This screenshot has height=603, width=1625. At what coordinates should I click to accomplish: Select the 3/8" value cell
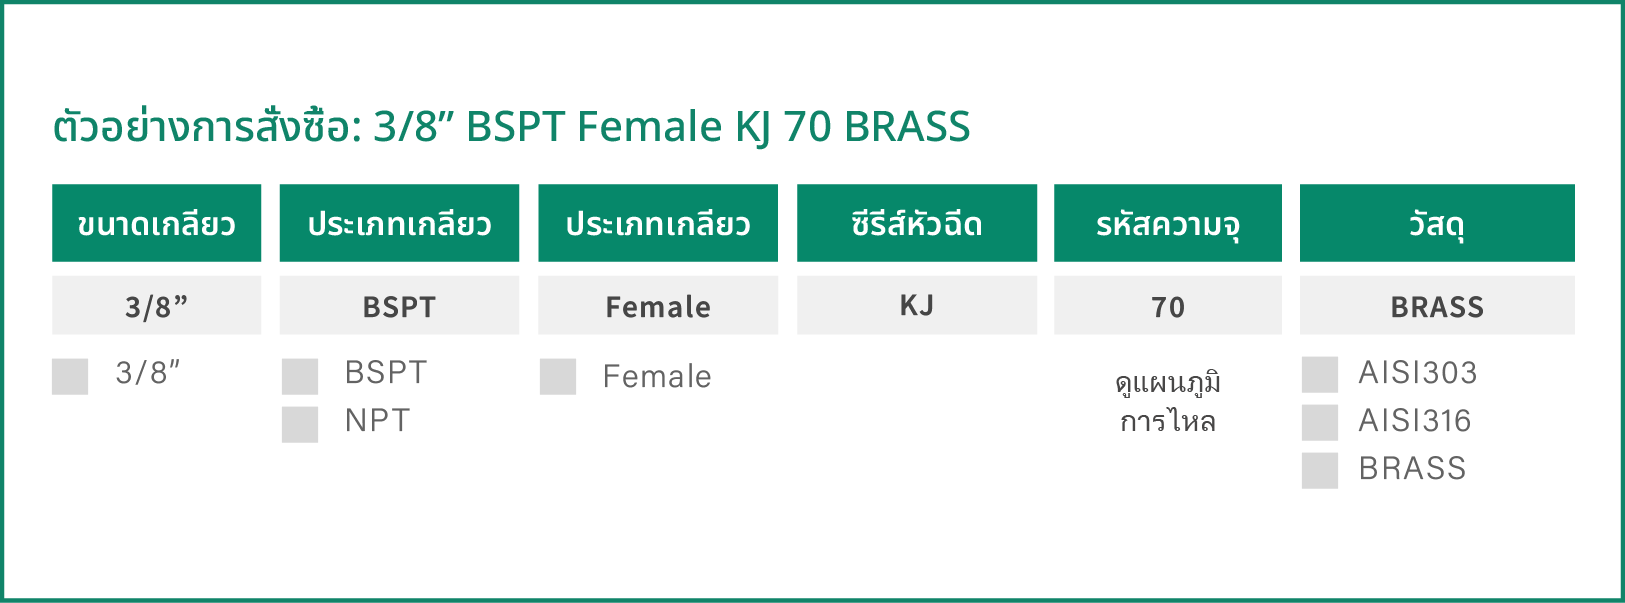point(156,305)
